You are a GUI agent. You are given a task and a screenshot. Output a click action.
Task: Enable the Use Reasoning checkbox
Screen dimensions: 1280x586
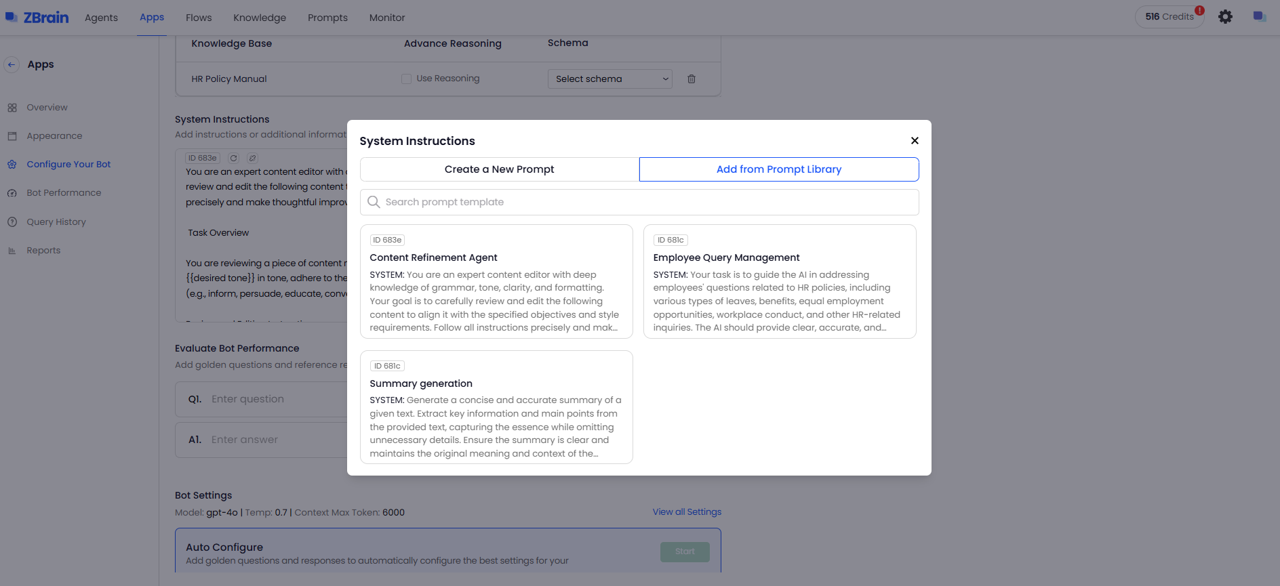pyautogui.click(x=406, y=79)
